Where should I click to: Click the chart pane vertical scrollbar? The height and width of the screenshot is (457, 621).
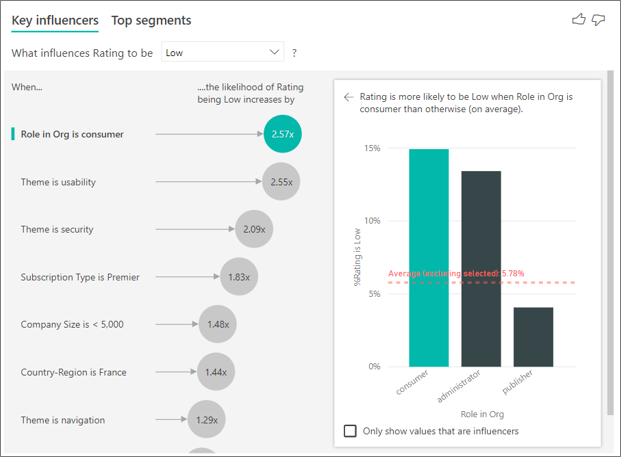[610, 250]
